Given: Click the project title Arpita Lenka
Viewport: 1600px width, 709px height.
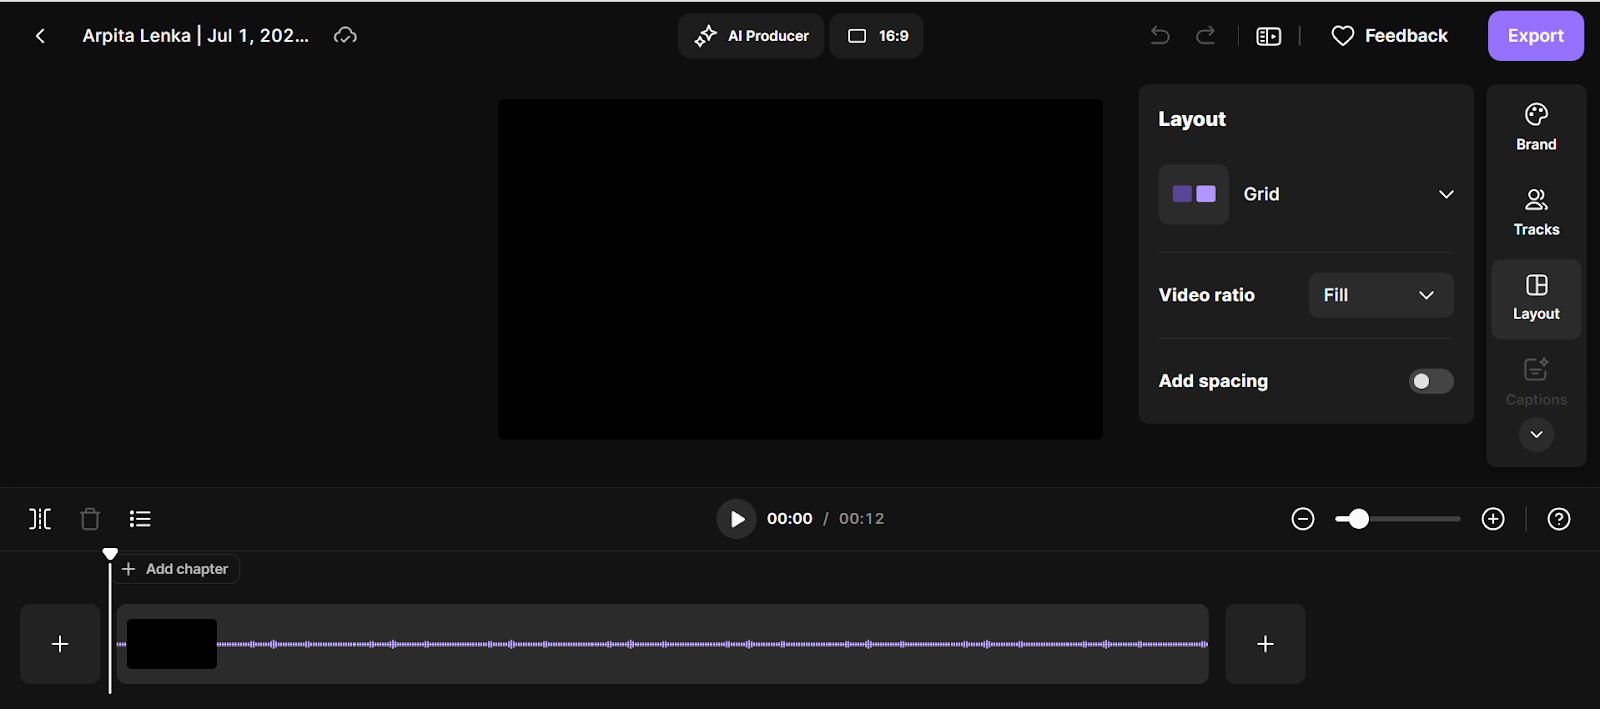Looking at the screenshot, I should (x=196, y=36).
